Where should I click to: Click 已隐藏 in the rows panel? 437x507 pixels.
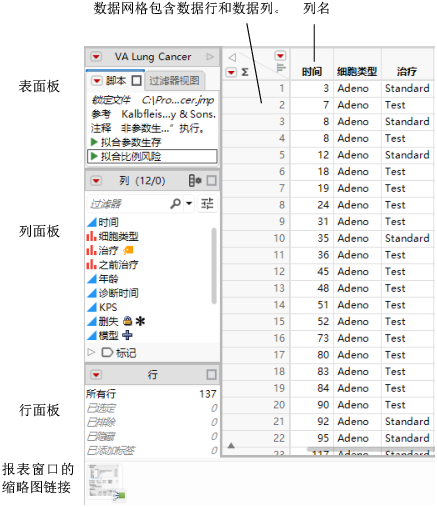[101, 436]
